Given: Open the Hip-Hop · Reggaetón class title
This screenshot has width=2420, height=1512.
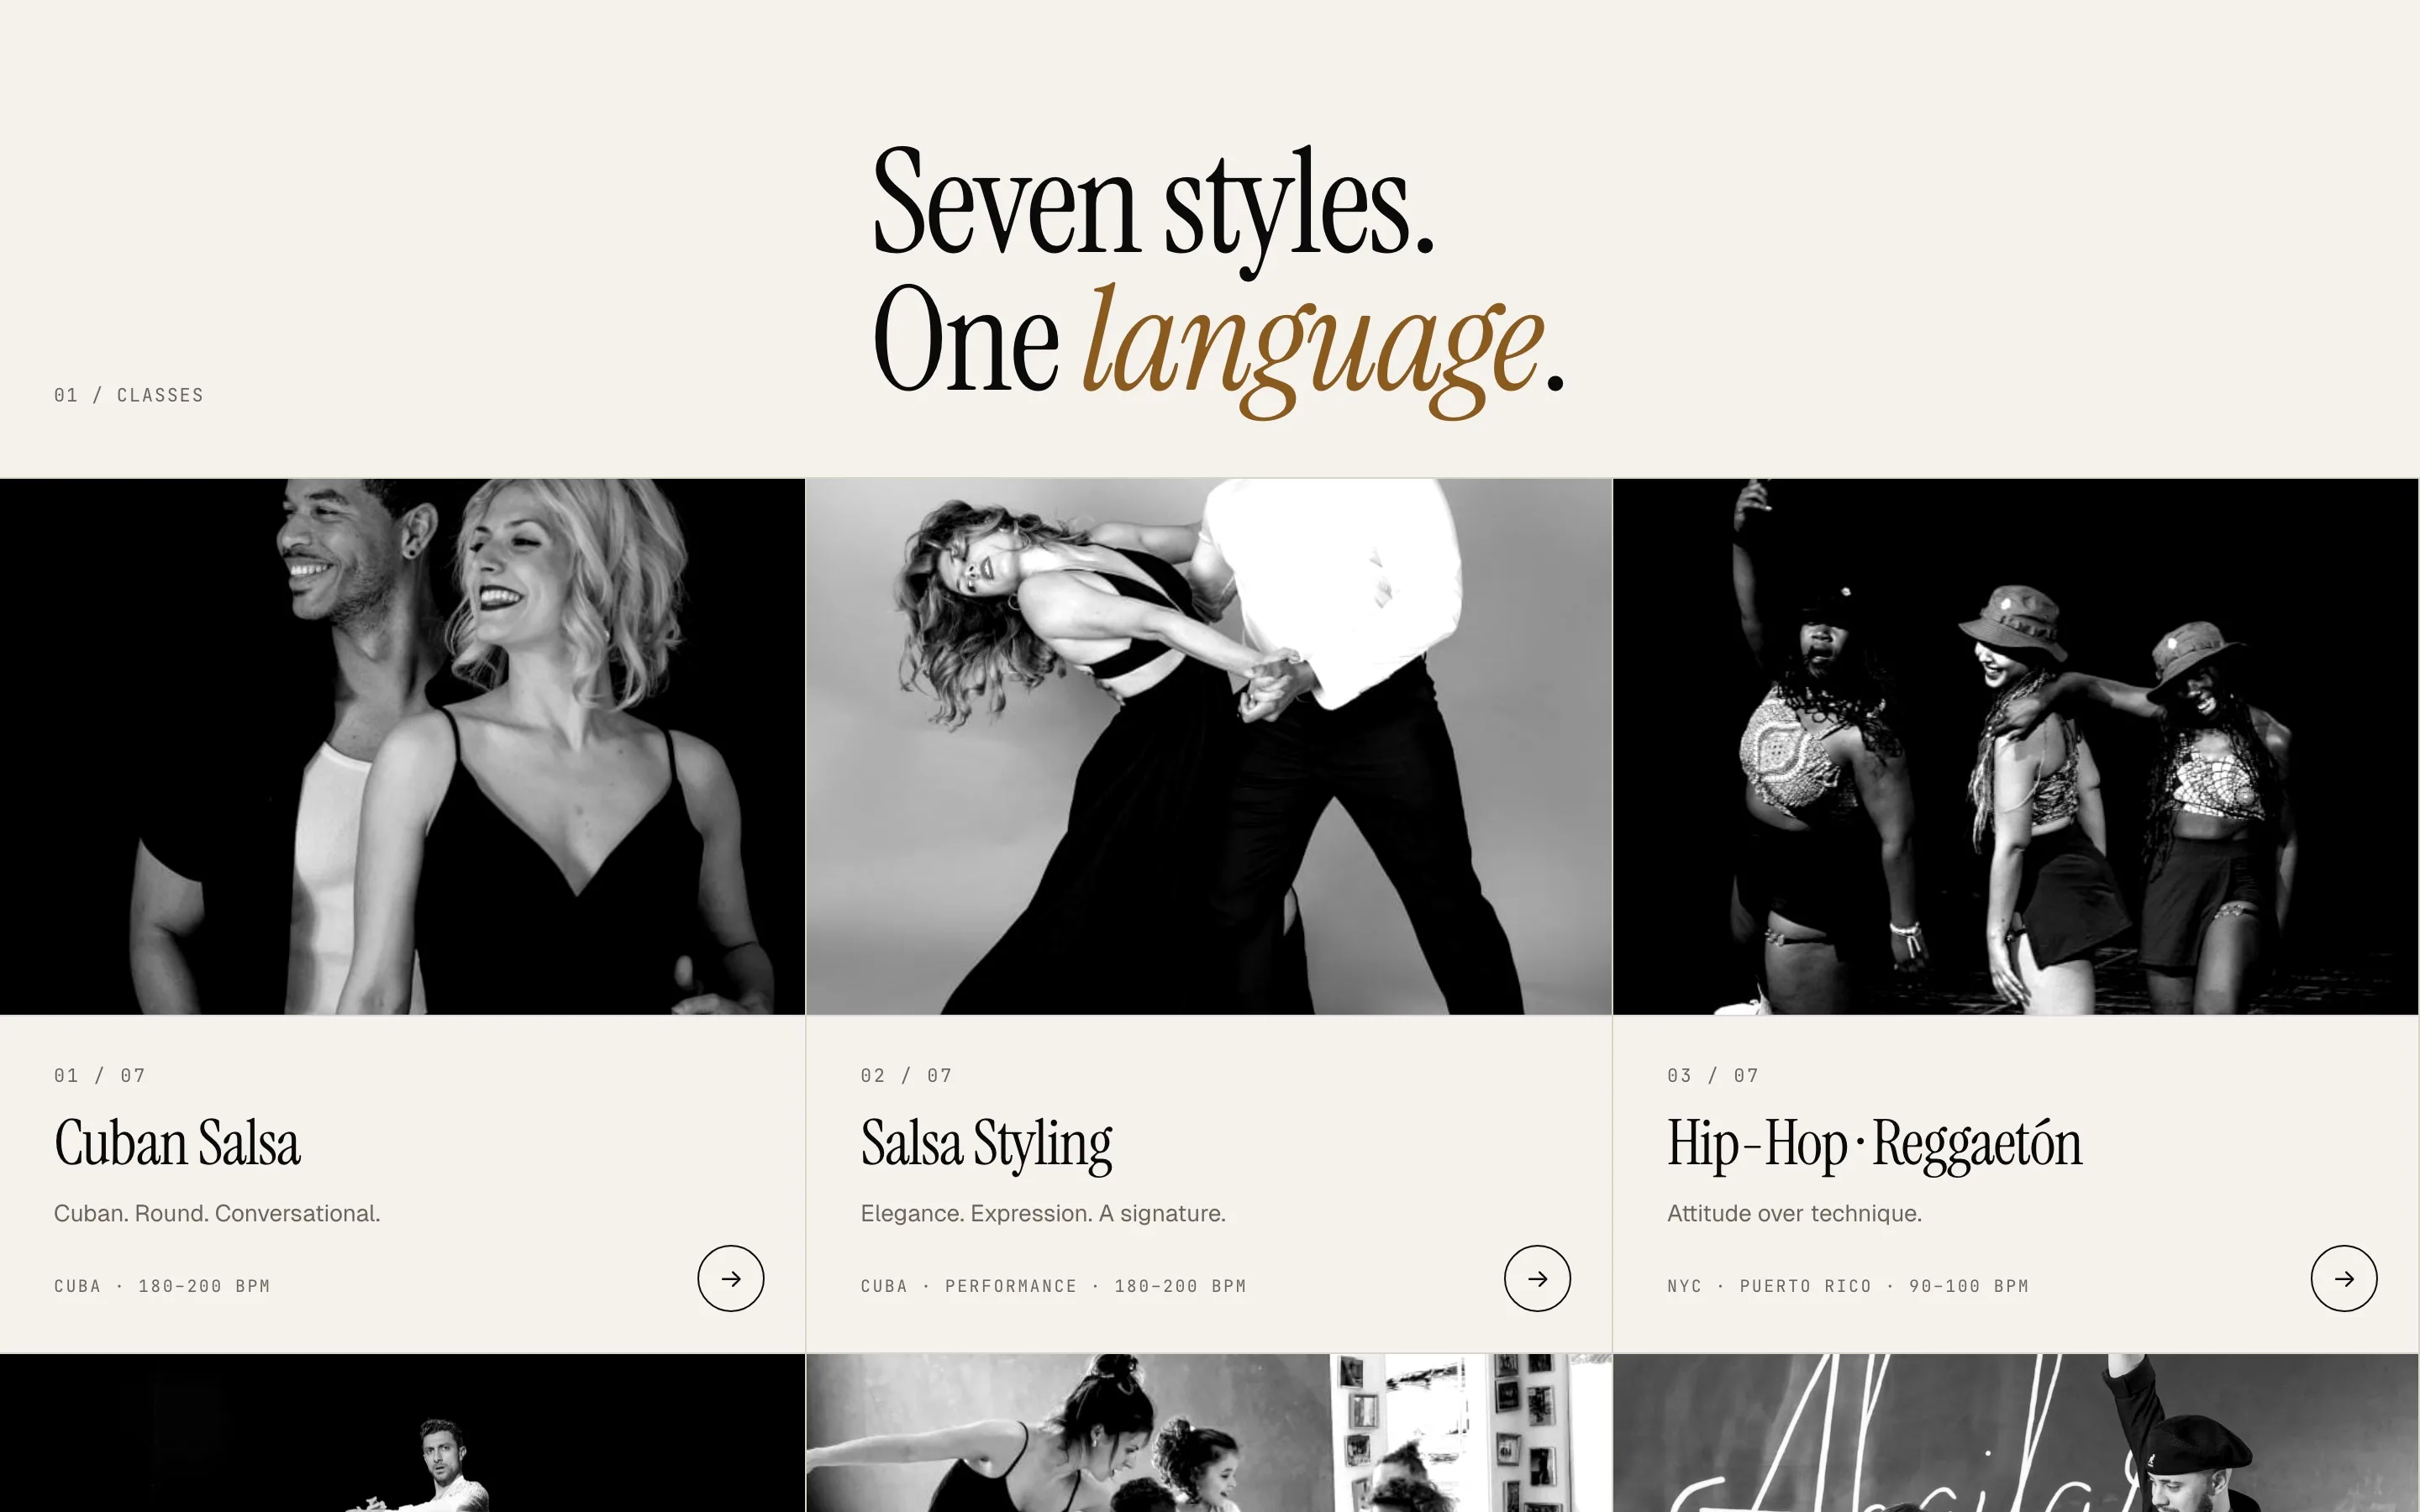Looking at the screenshot, I should coord(1874,1145).
